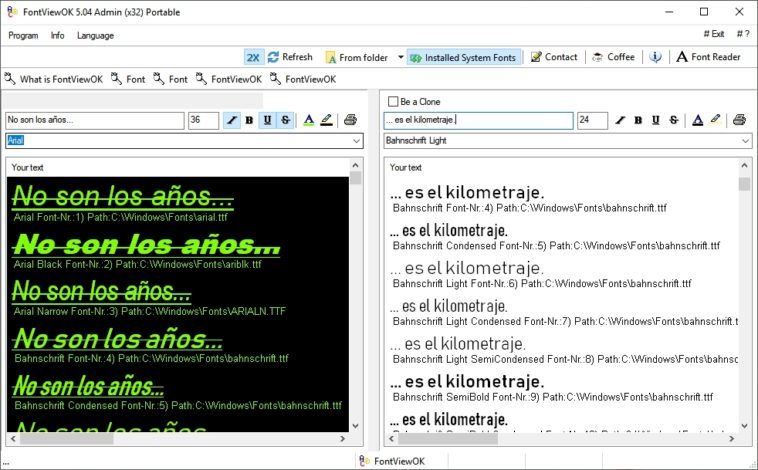758x470 pixels.
Task: Click the last 'FontViewOK' search link
Action: click(x=303, y=79)
